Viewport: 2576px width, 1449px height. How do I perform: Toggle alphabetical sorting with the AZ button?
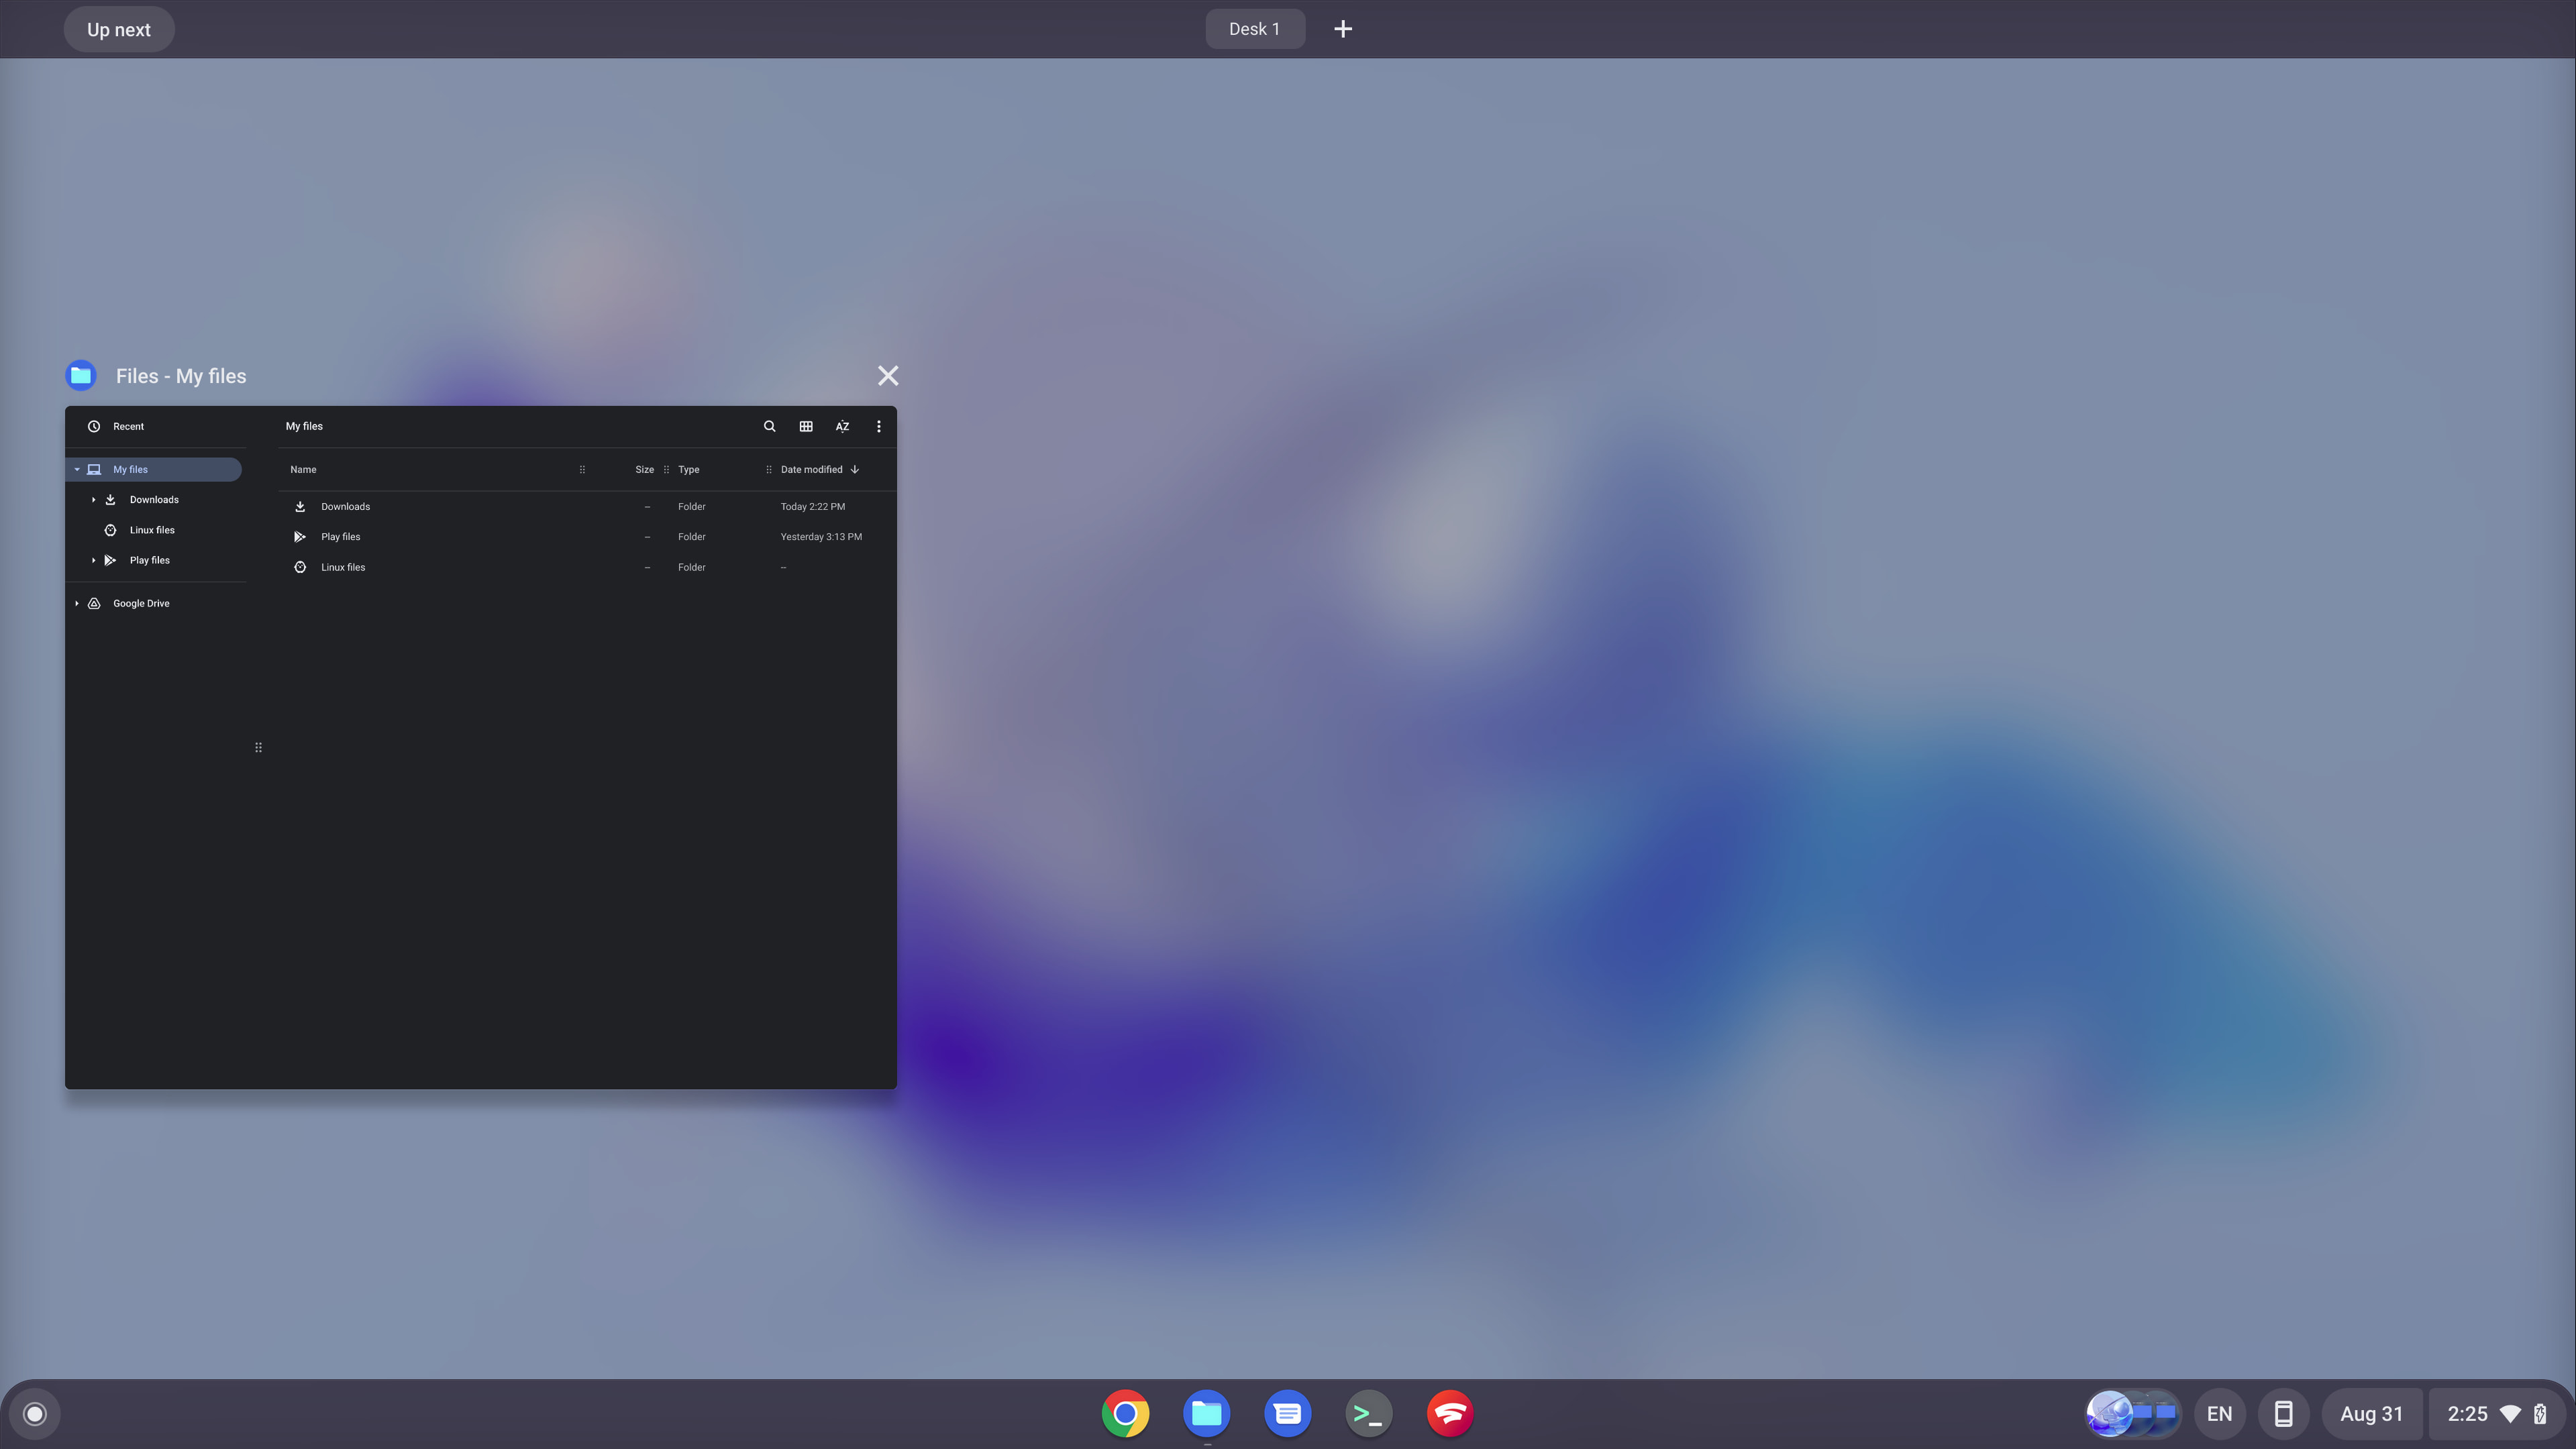coord(841,426)
